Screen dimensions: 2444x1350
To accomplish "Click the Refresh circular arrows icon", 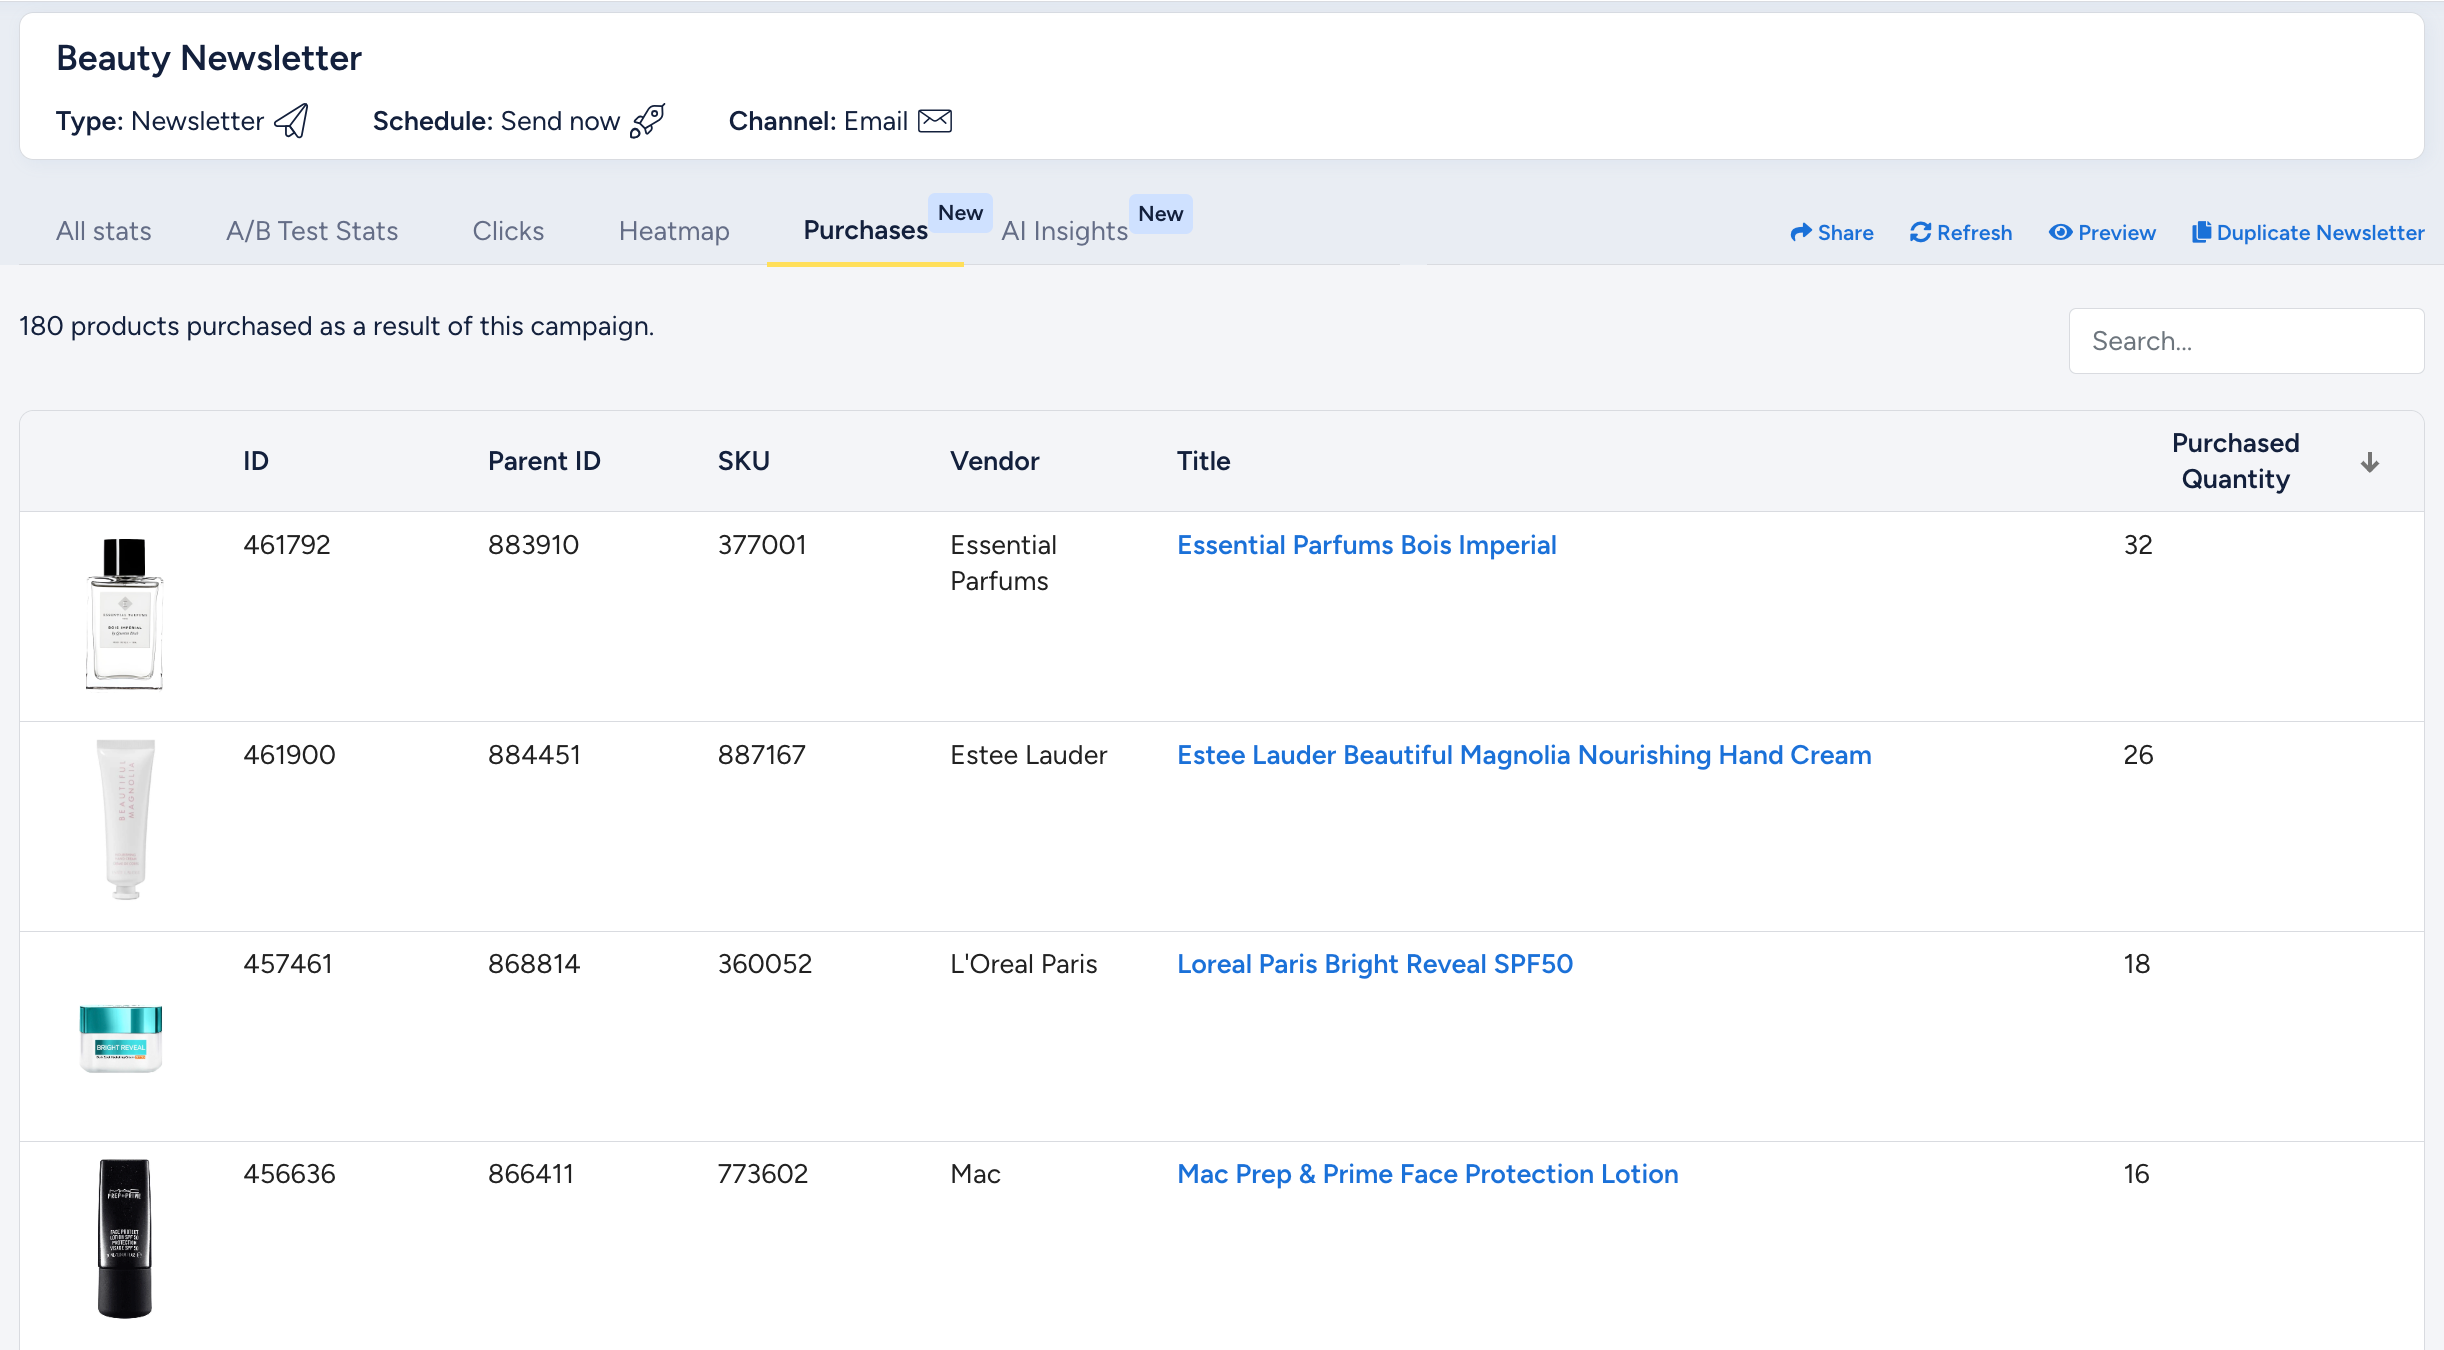I will [1920, 233].
